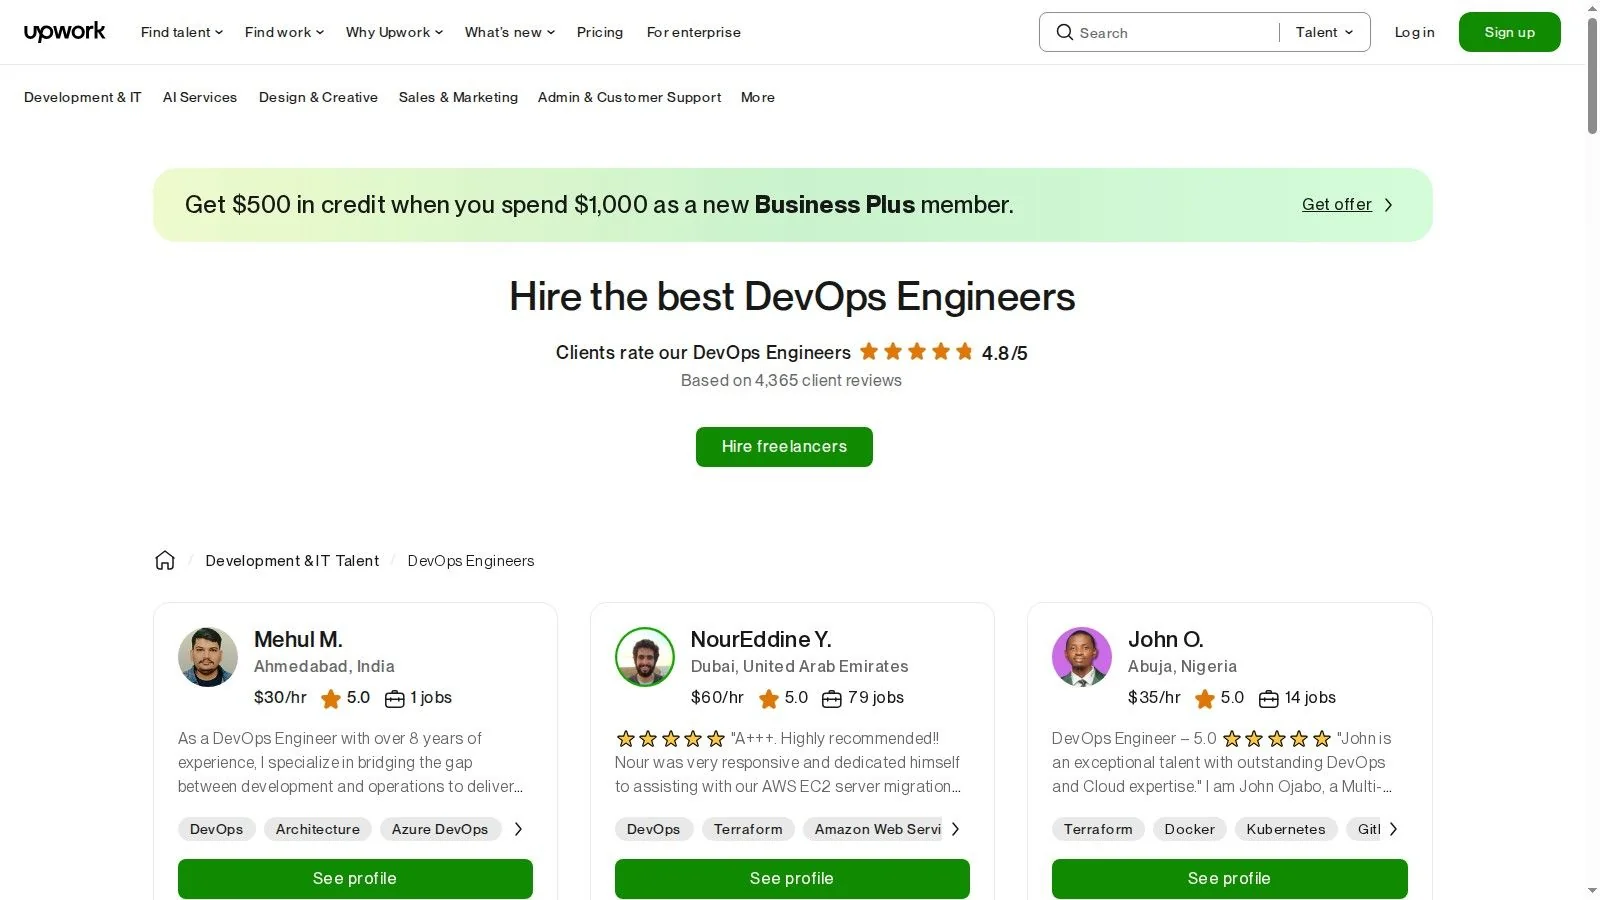Click the DevOps tag on NourEddine's card
The height and width of the screenshot is (900, 1600).
(654, 829)
